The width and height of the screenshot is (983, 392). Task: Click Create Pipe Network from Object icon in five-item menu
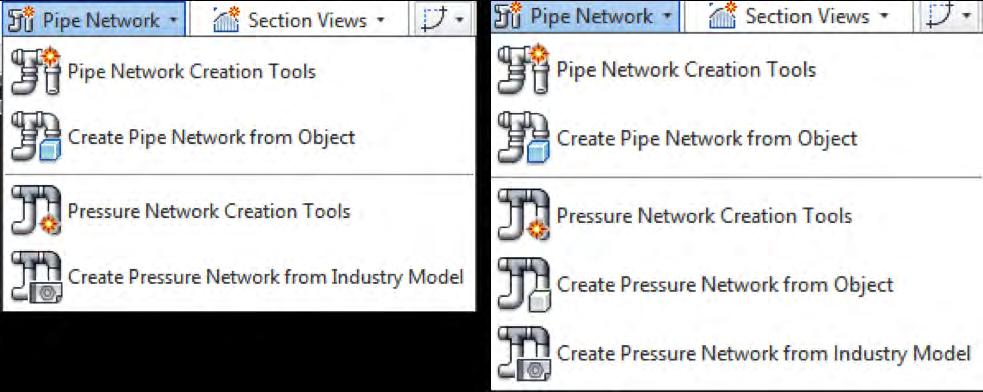[524, 139]
